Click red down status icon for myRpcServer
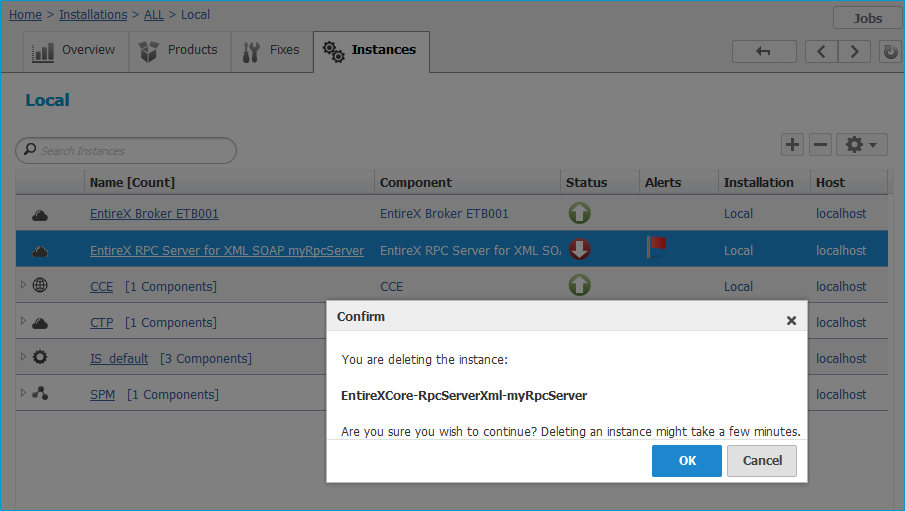The image size is (905, 511). tap(579, 249)
